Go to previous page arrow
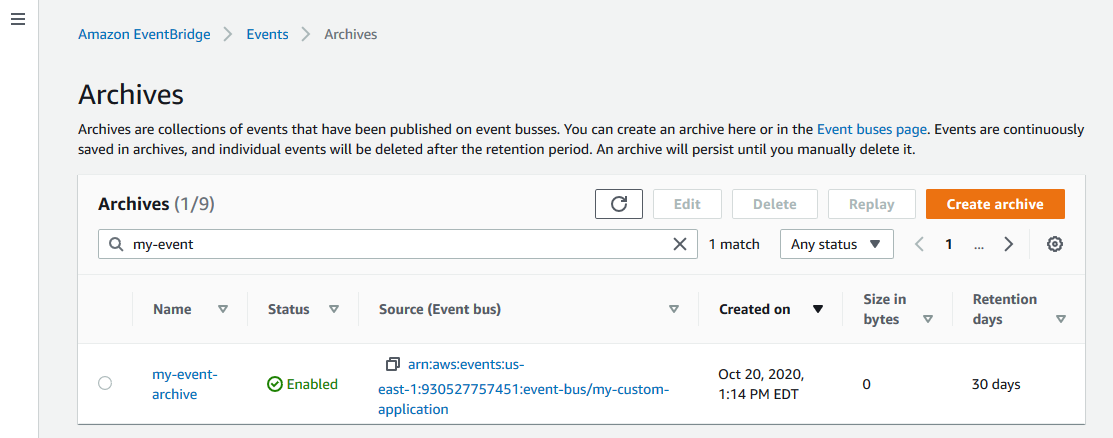 919,244
